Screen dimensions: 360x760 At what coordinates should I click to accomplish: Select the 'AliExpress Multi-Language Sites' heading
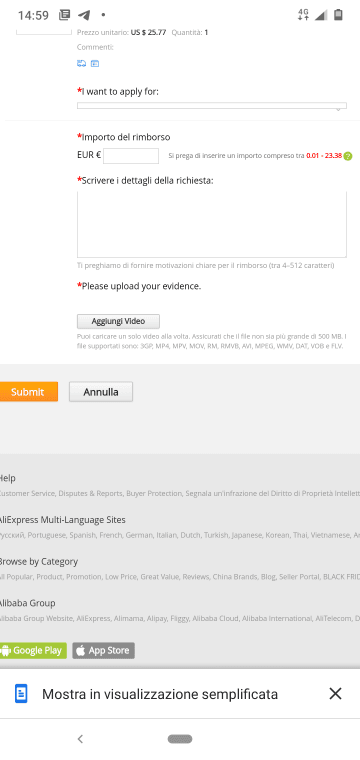62,520
